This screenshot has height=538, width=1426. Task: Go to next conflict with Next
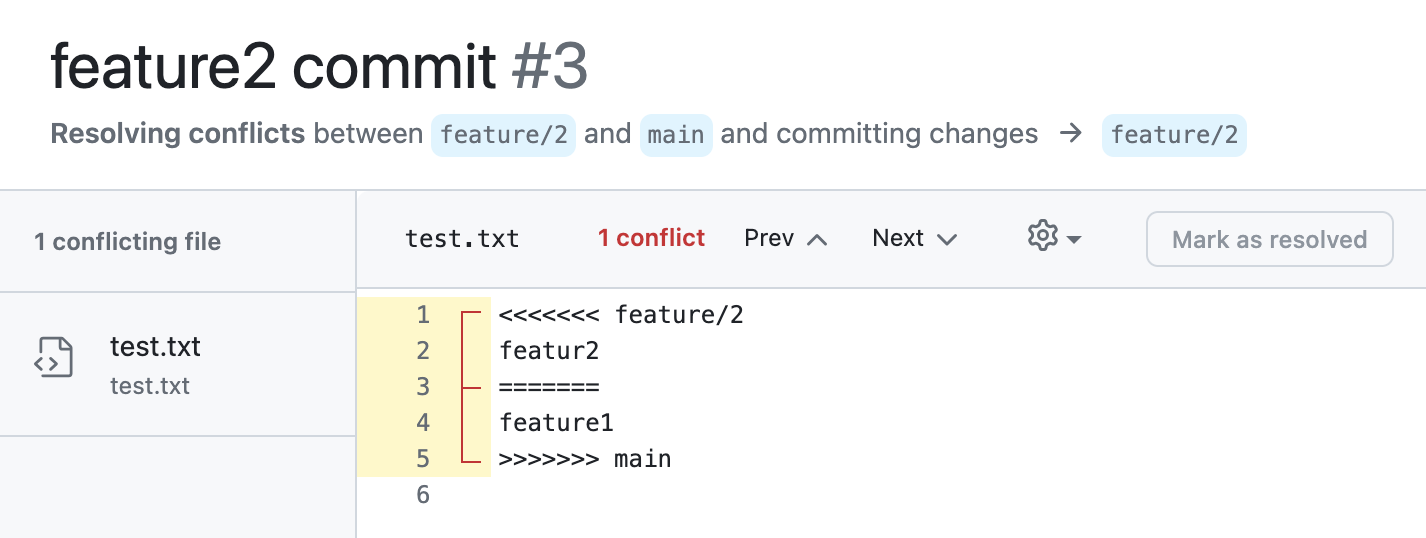(x=914, y=238)
